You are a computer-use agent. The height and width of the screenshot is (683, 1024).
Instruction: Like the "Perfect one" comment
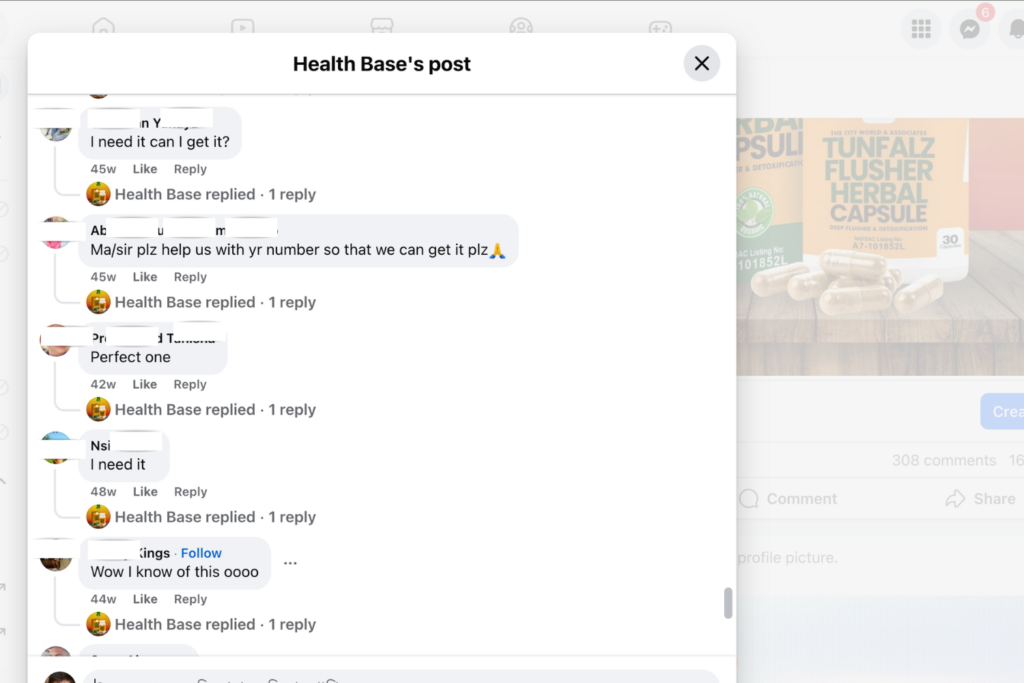tap(145, 385)
